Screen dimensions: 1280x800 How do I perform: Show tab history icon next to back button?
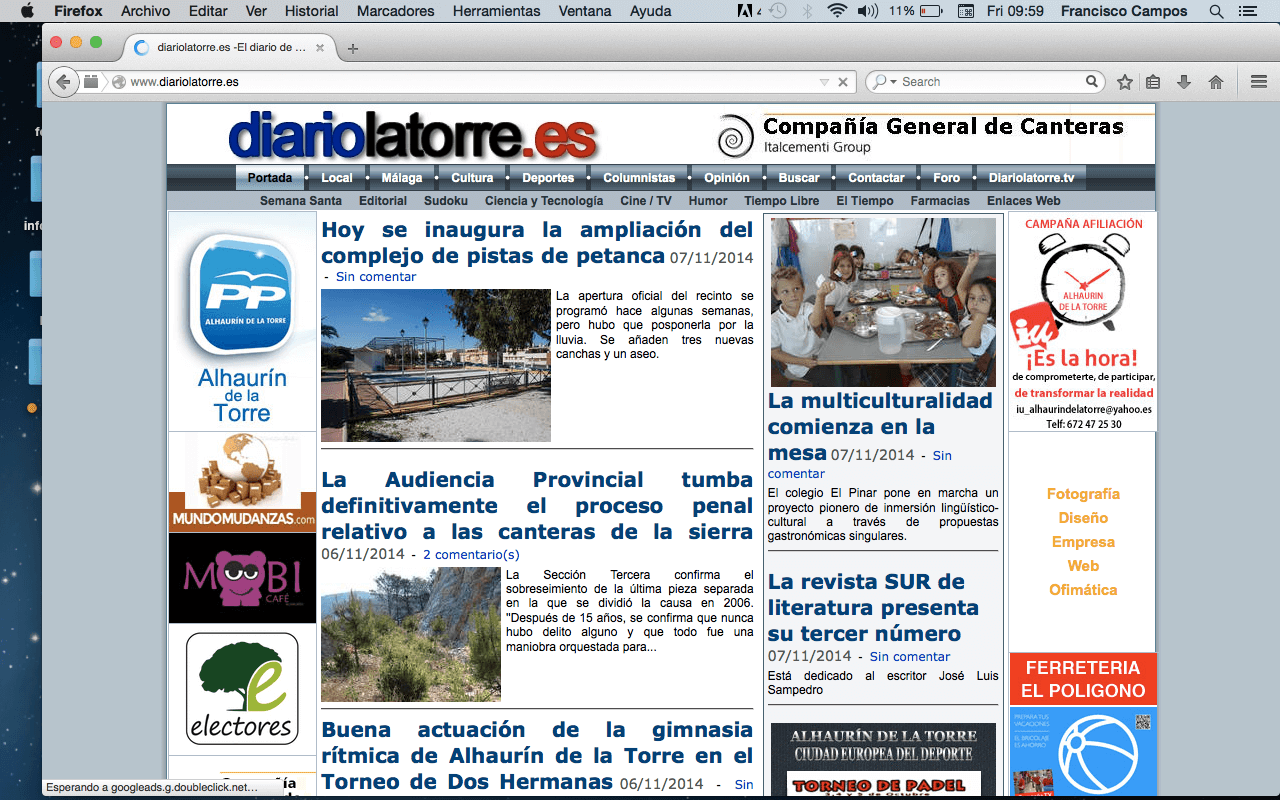click(x=91, y=82)
